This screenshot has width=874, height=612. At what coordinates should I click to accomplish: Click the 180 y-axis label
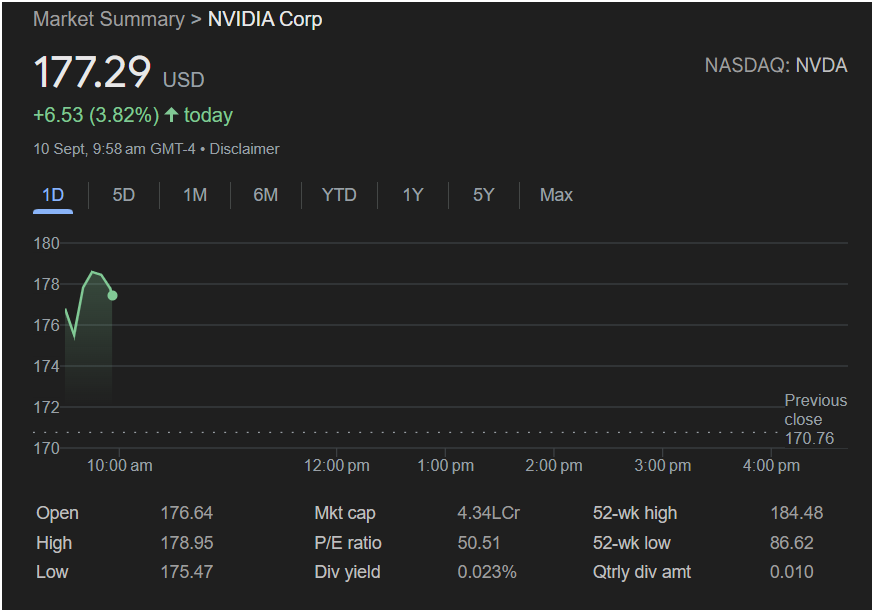(x=46, y=244)
